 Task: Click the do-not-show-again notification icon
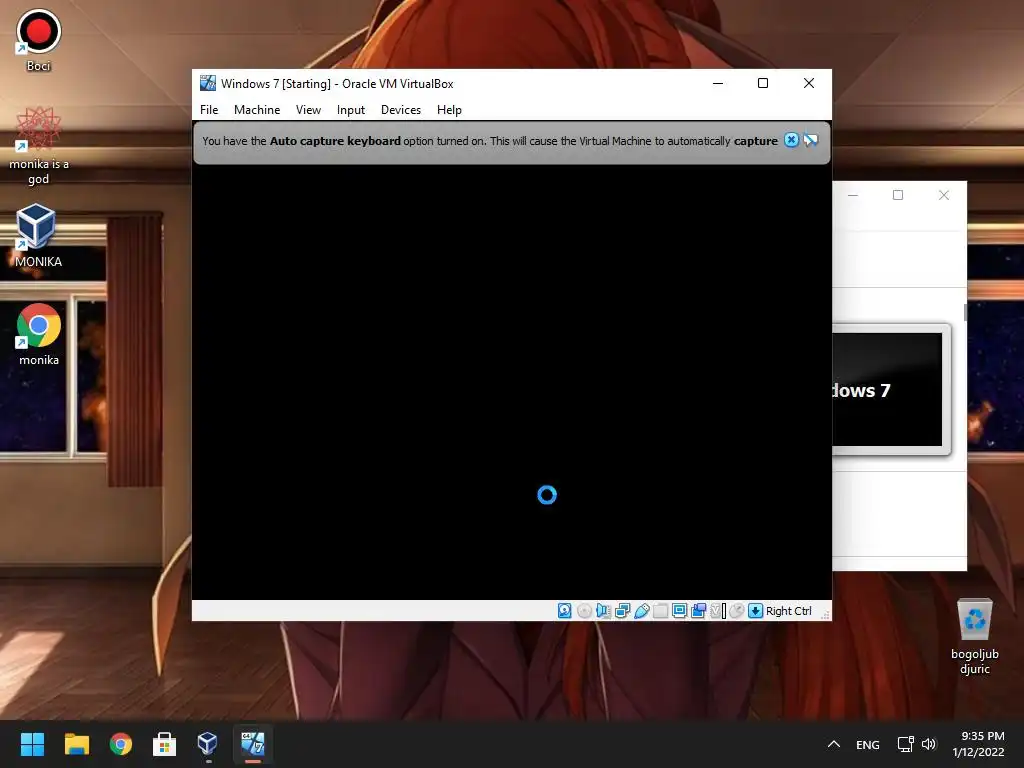(x=810, y=140)
